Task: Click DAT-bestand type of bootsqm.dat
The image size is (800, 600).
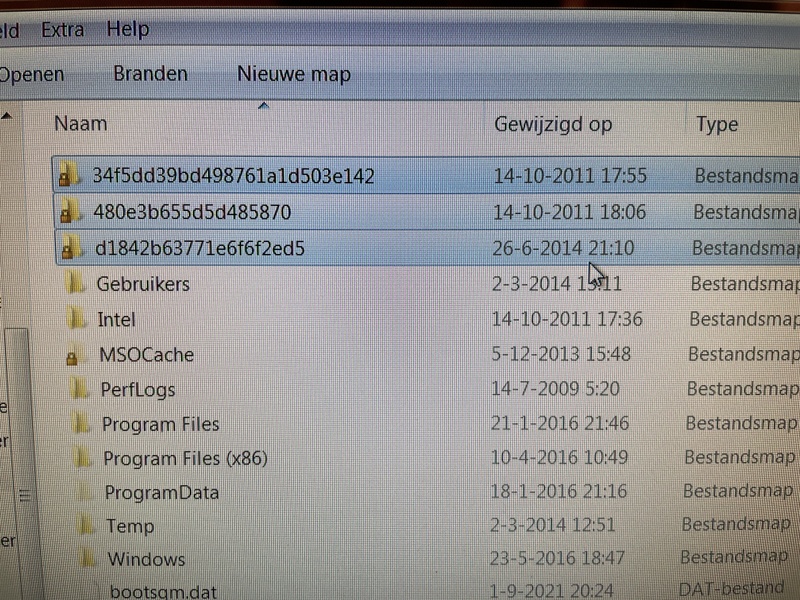Action: pyautogui.click(x=731, y=589)
